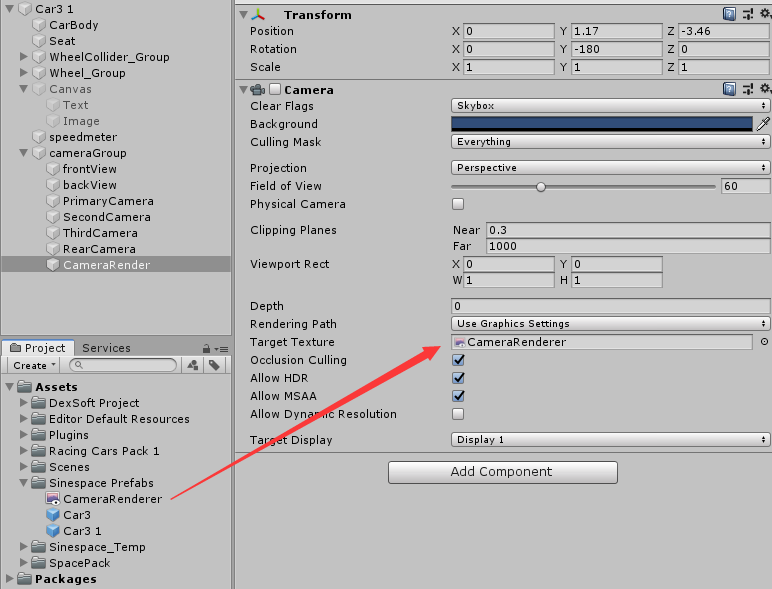Expand Wheel_Group in hierarchy

point(23,72)
